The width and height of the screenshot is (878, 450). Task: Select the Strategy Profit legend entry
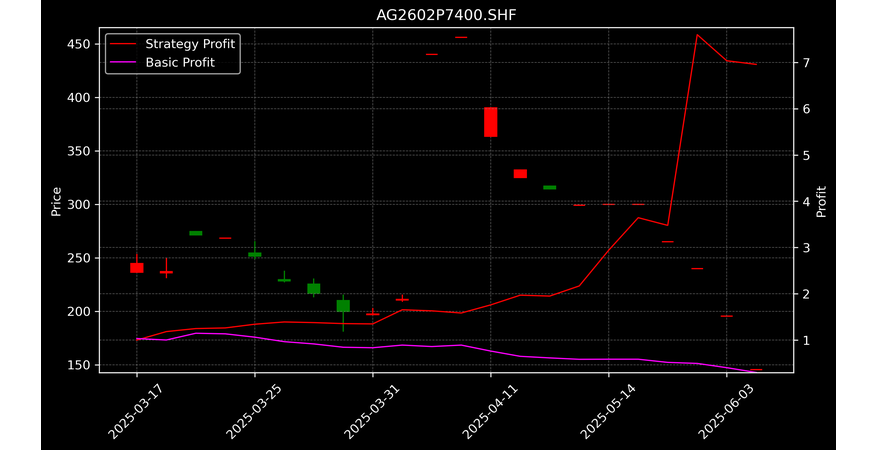174,44
